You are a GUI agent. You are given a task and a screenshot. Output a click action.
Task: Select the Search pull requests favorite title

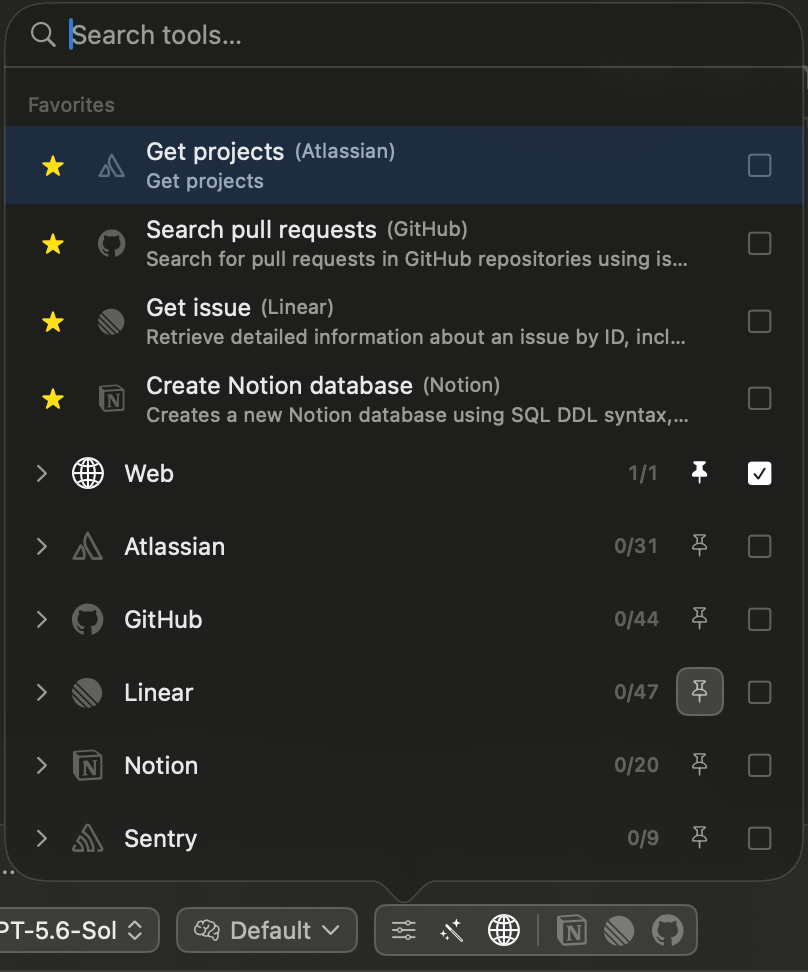pos(261,230)
